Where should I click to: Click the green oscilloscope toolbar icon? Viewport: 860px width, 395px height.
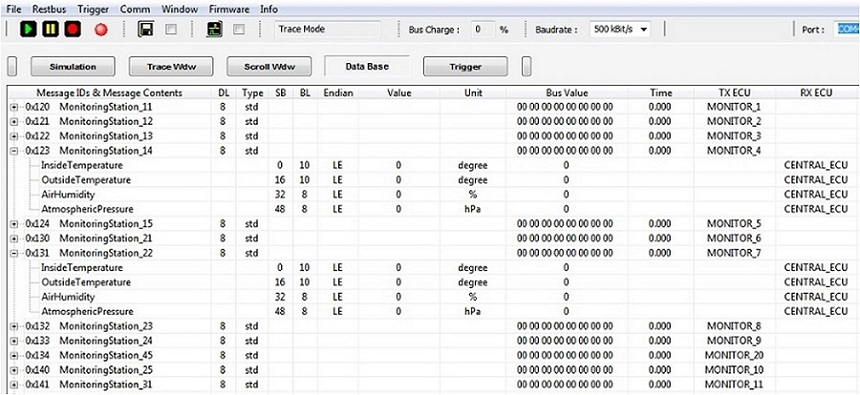[214, 30]
